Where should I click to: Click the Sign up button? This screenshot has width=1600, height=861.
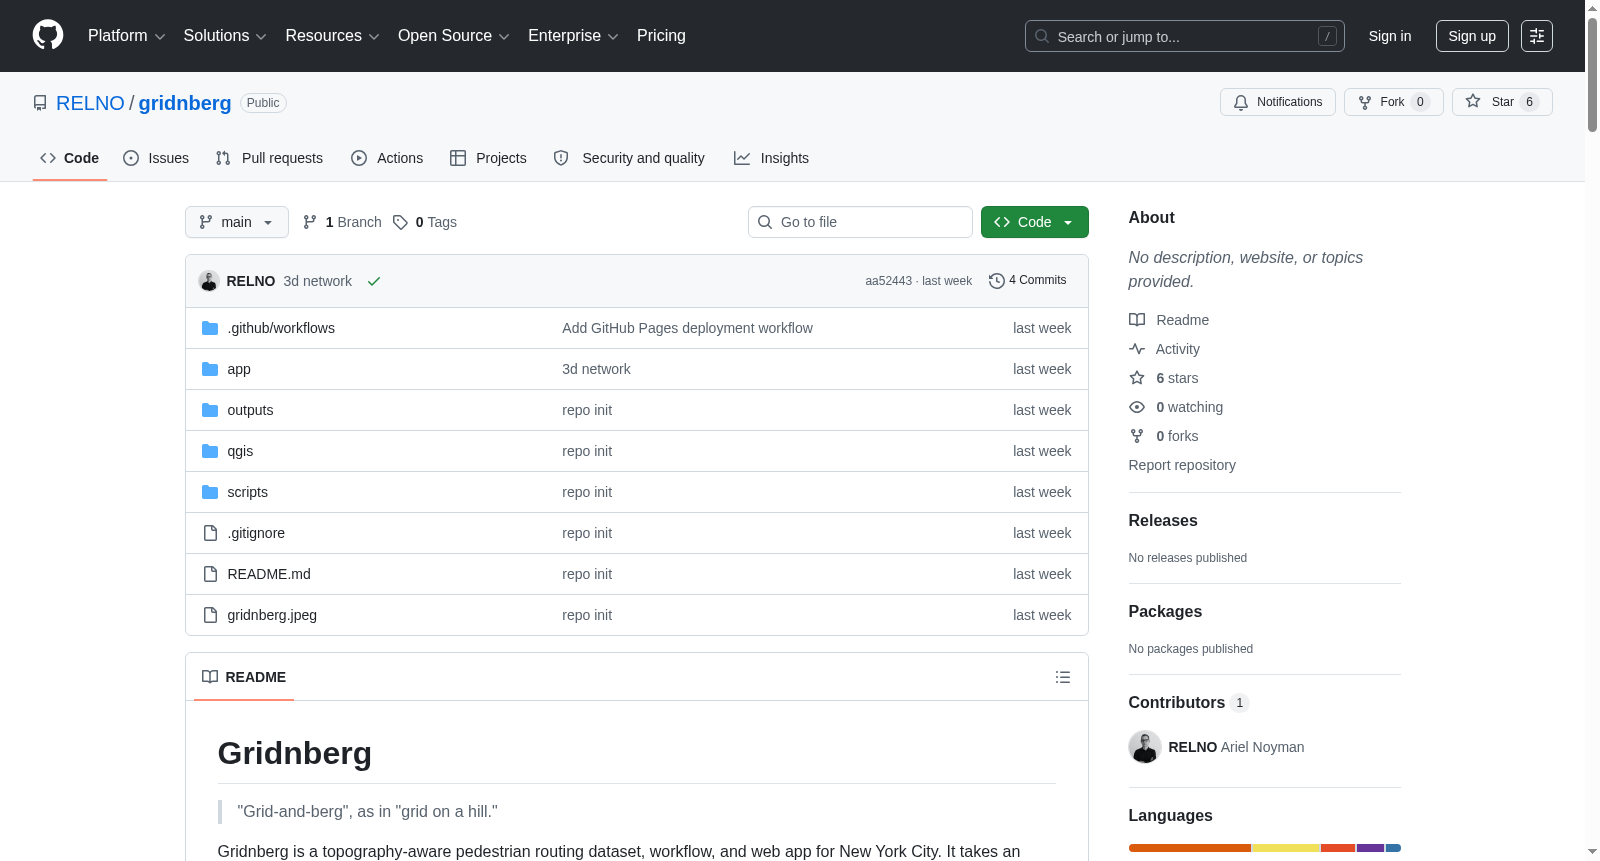pyautogui.click(x=1472, y=36)
